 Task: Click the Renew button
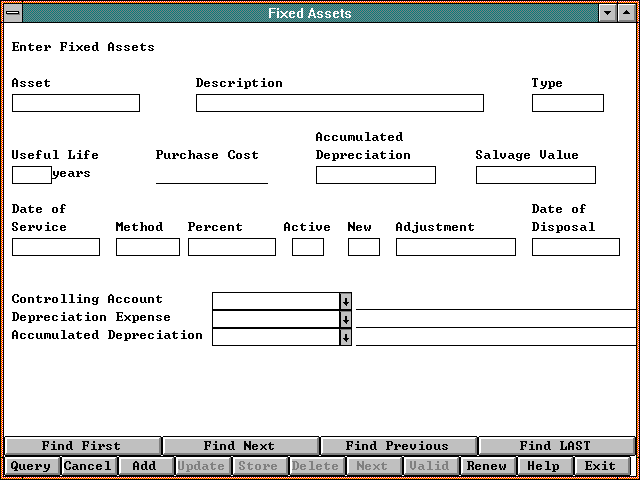click(x=487, y=466)
